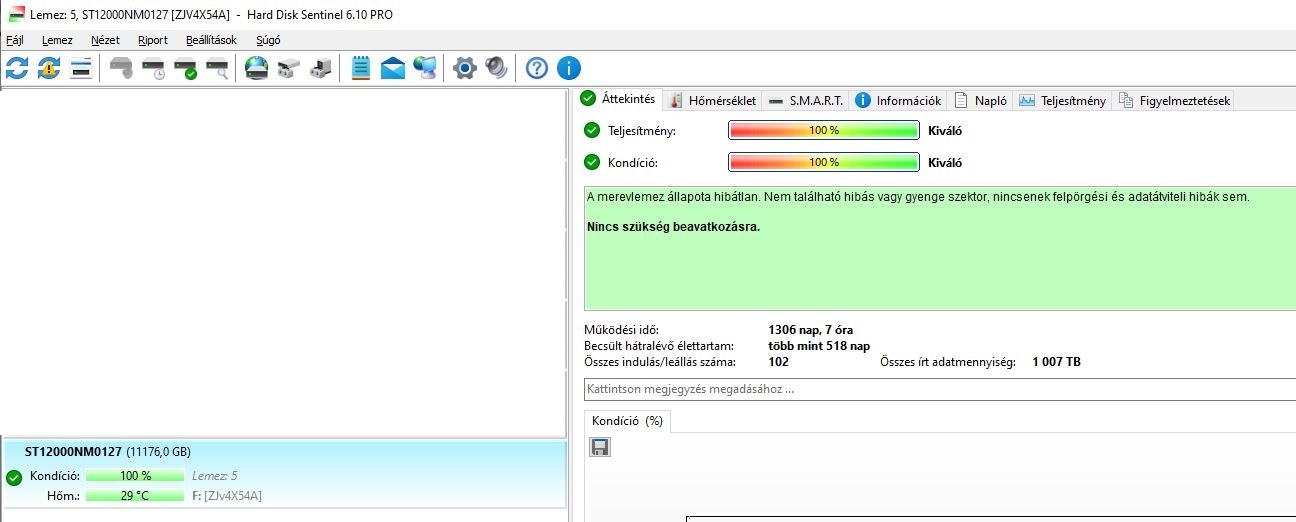Click the floppy save icon below Kondíció tab
Image resolution: width=1296 pixels, height=522 pixels.
600,447
